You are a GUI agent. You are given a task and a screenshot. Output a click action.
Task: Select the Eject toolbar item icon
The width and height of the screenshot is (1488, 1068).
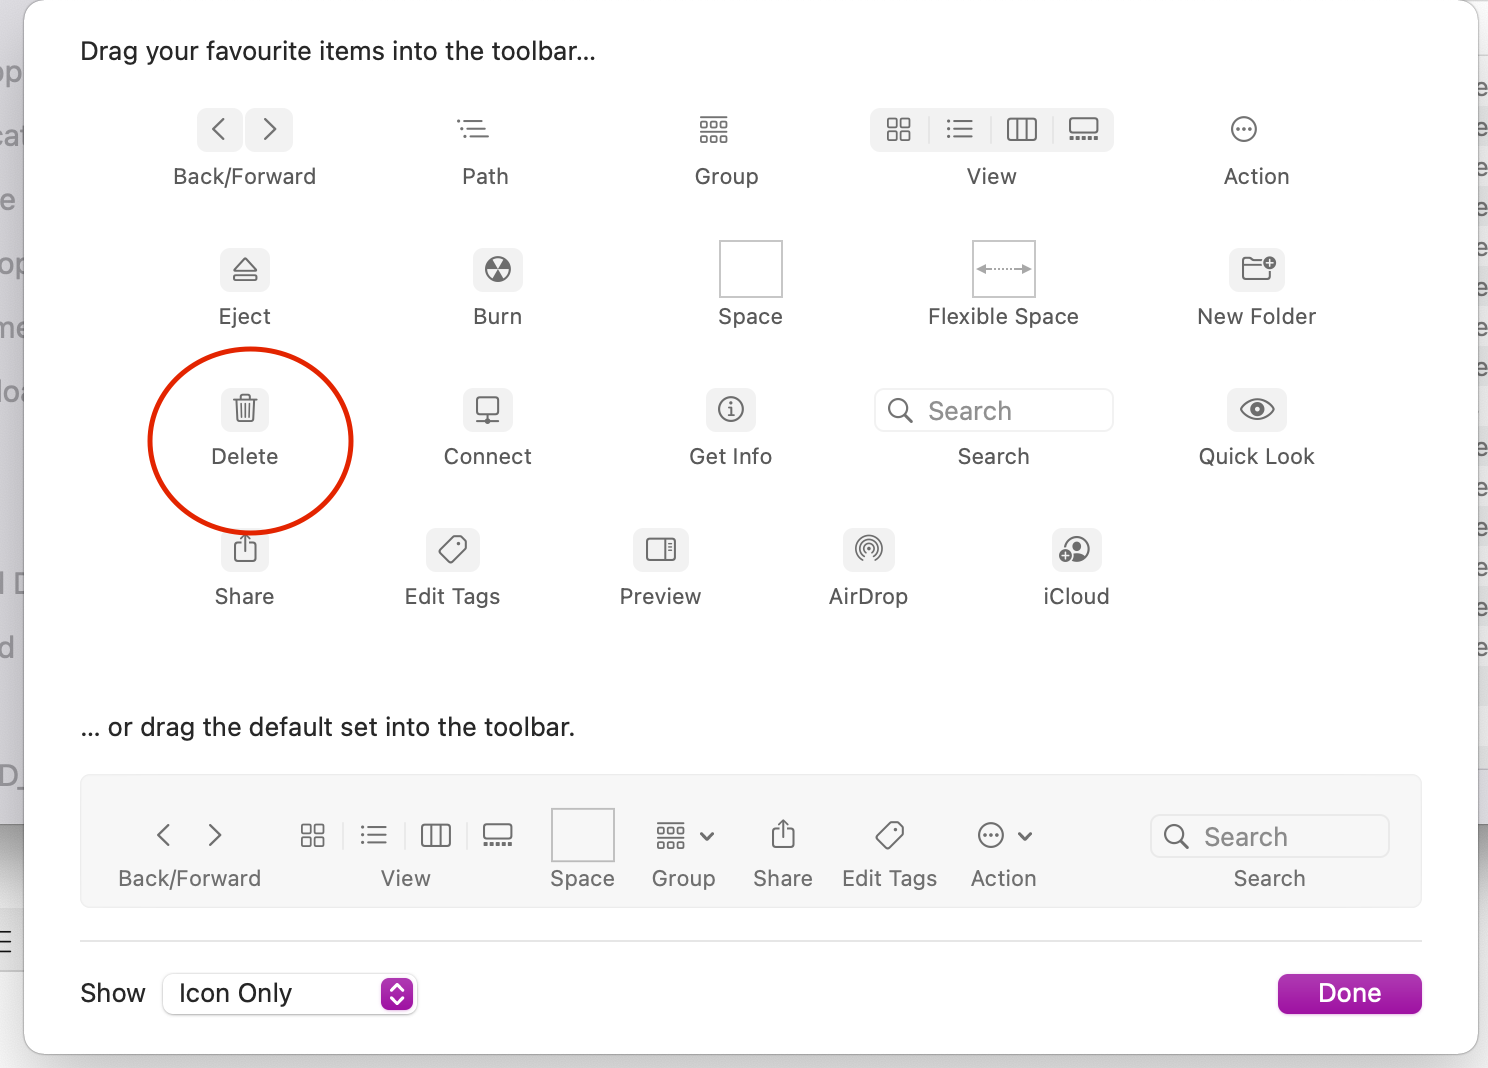[x=245, y=269]
